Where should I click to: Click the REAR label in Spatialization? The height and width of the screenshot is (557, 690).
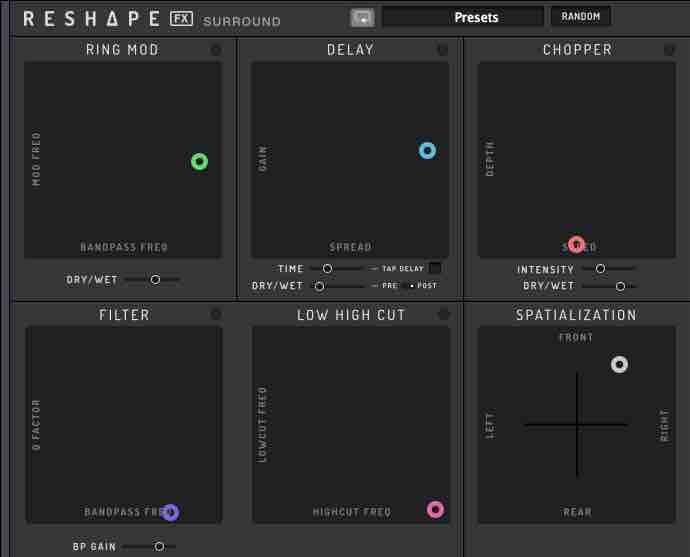[x=577, y=512]
